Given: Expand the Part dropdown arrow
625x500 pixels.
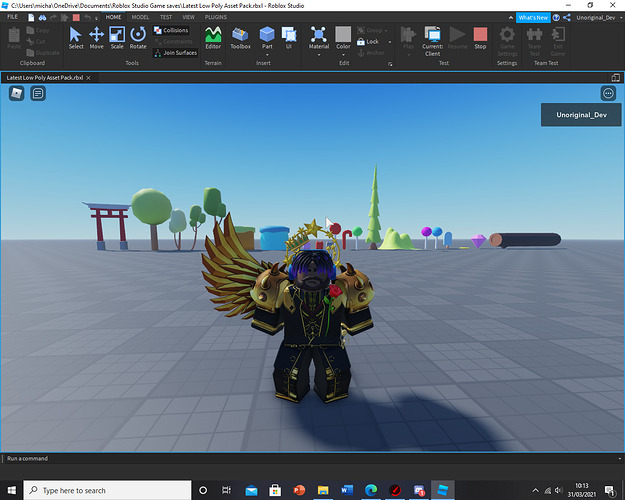Looking at the screenshot, I should coord(267,55).
